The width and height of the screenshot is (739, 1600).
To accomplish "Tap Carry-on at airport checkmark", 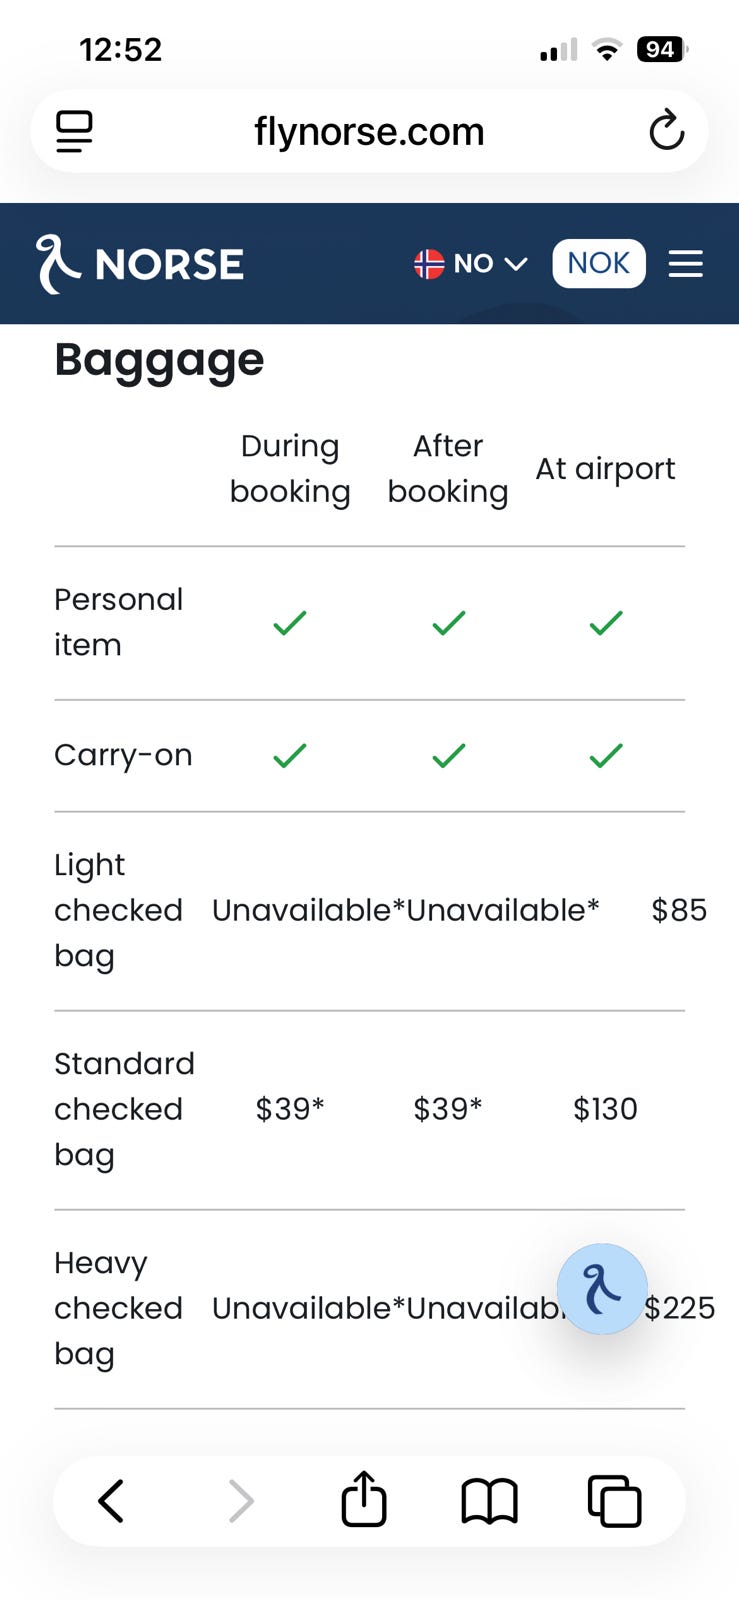I will (x=606, y=755).
